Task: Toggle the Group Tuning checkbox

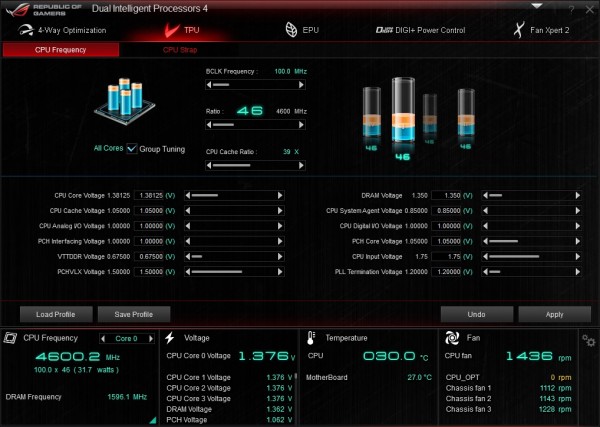Action: coord(132,148)
